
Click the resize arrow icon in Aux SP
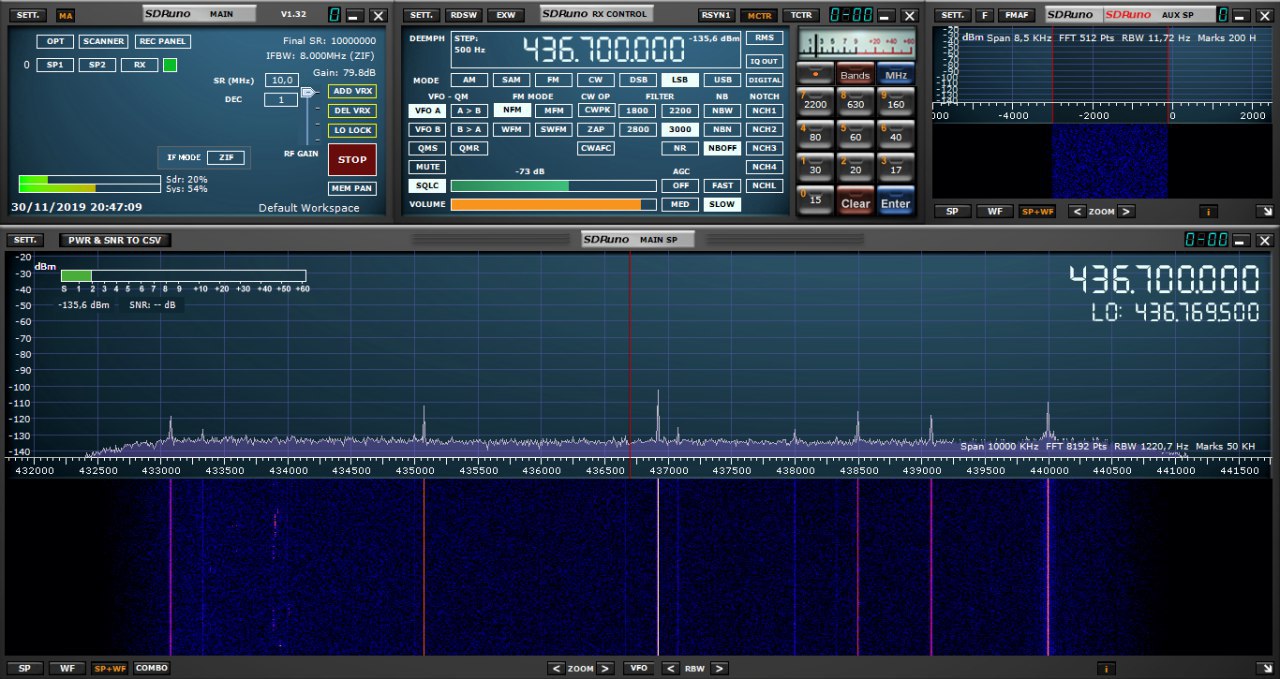(1265, 211)
